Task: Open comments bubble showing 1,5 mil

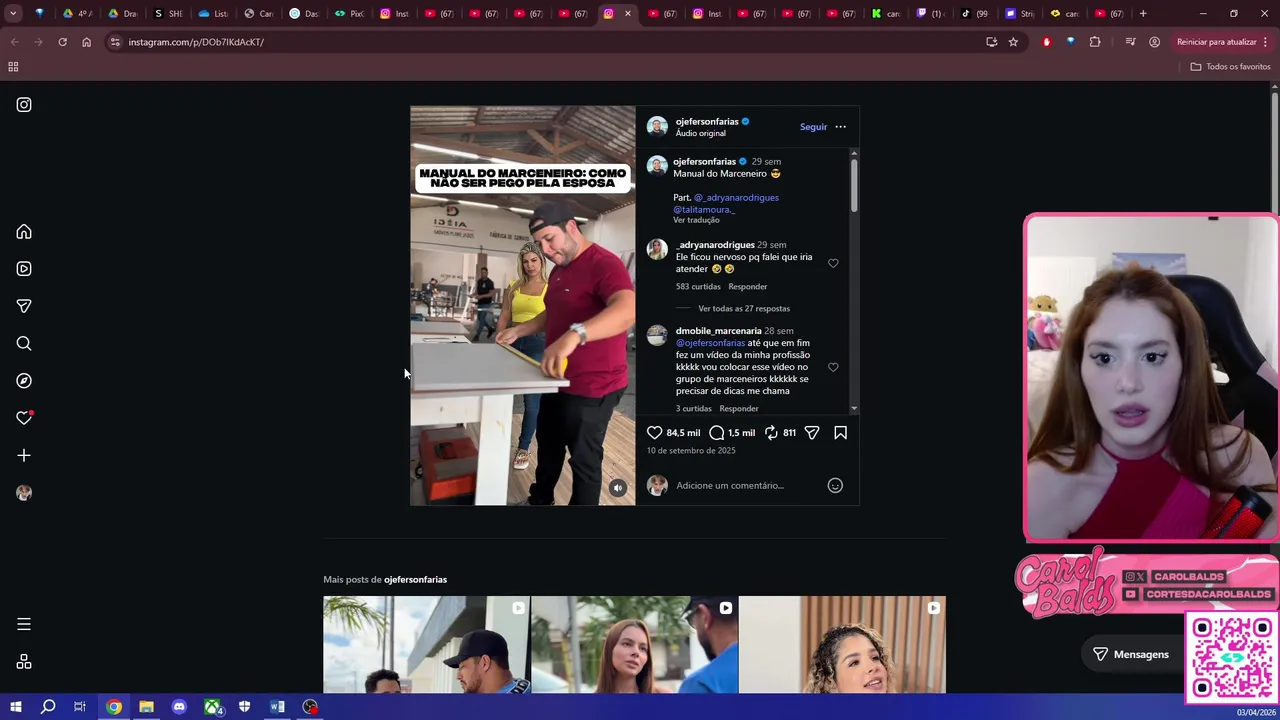Action: point(716,433)
